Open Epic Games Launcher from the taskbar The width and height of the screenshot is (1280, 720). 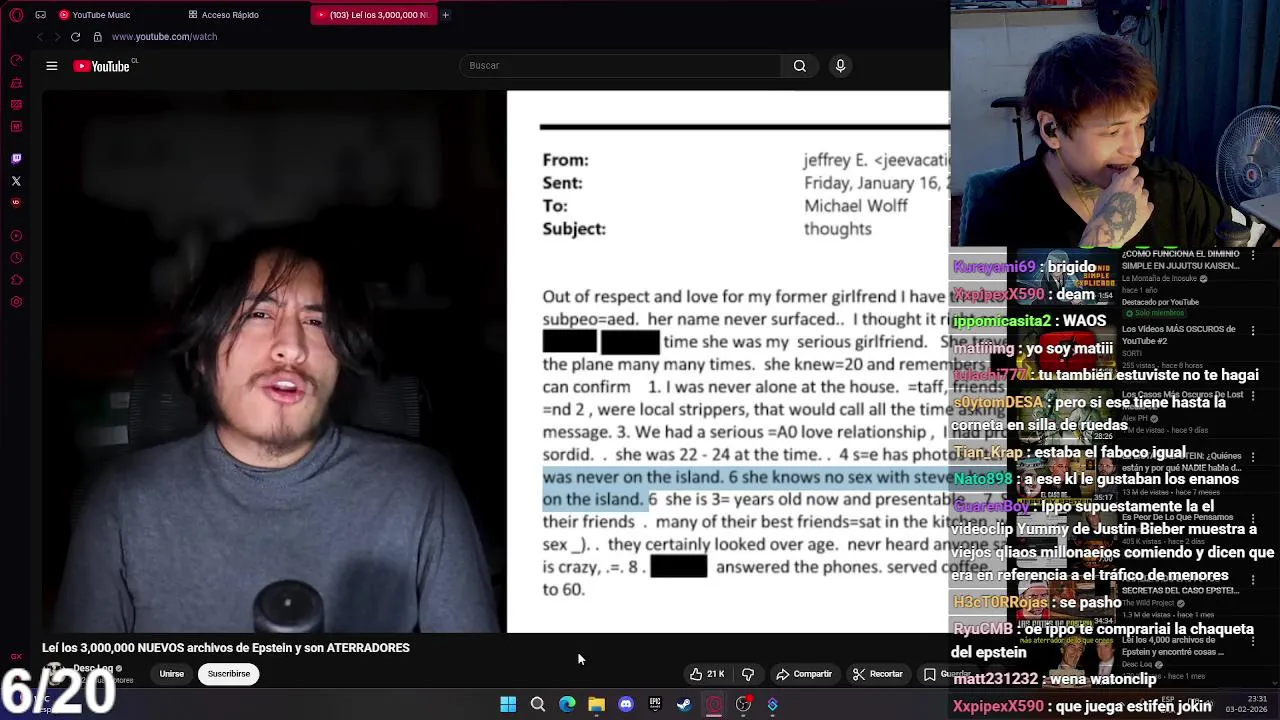[655, 705]
